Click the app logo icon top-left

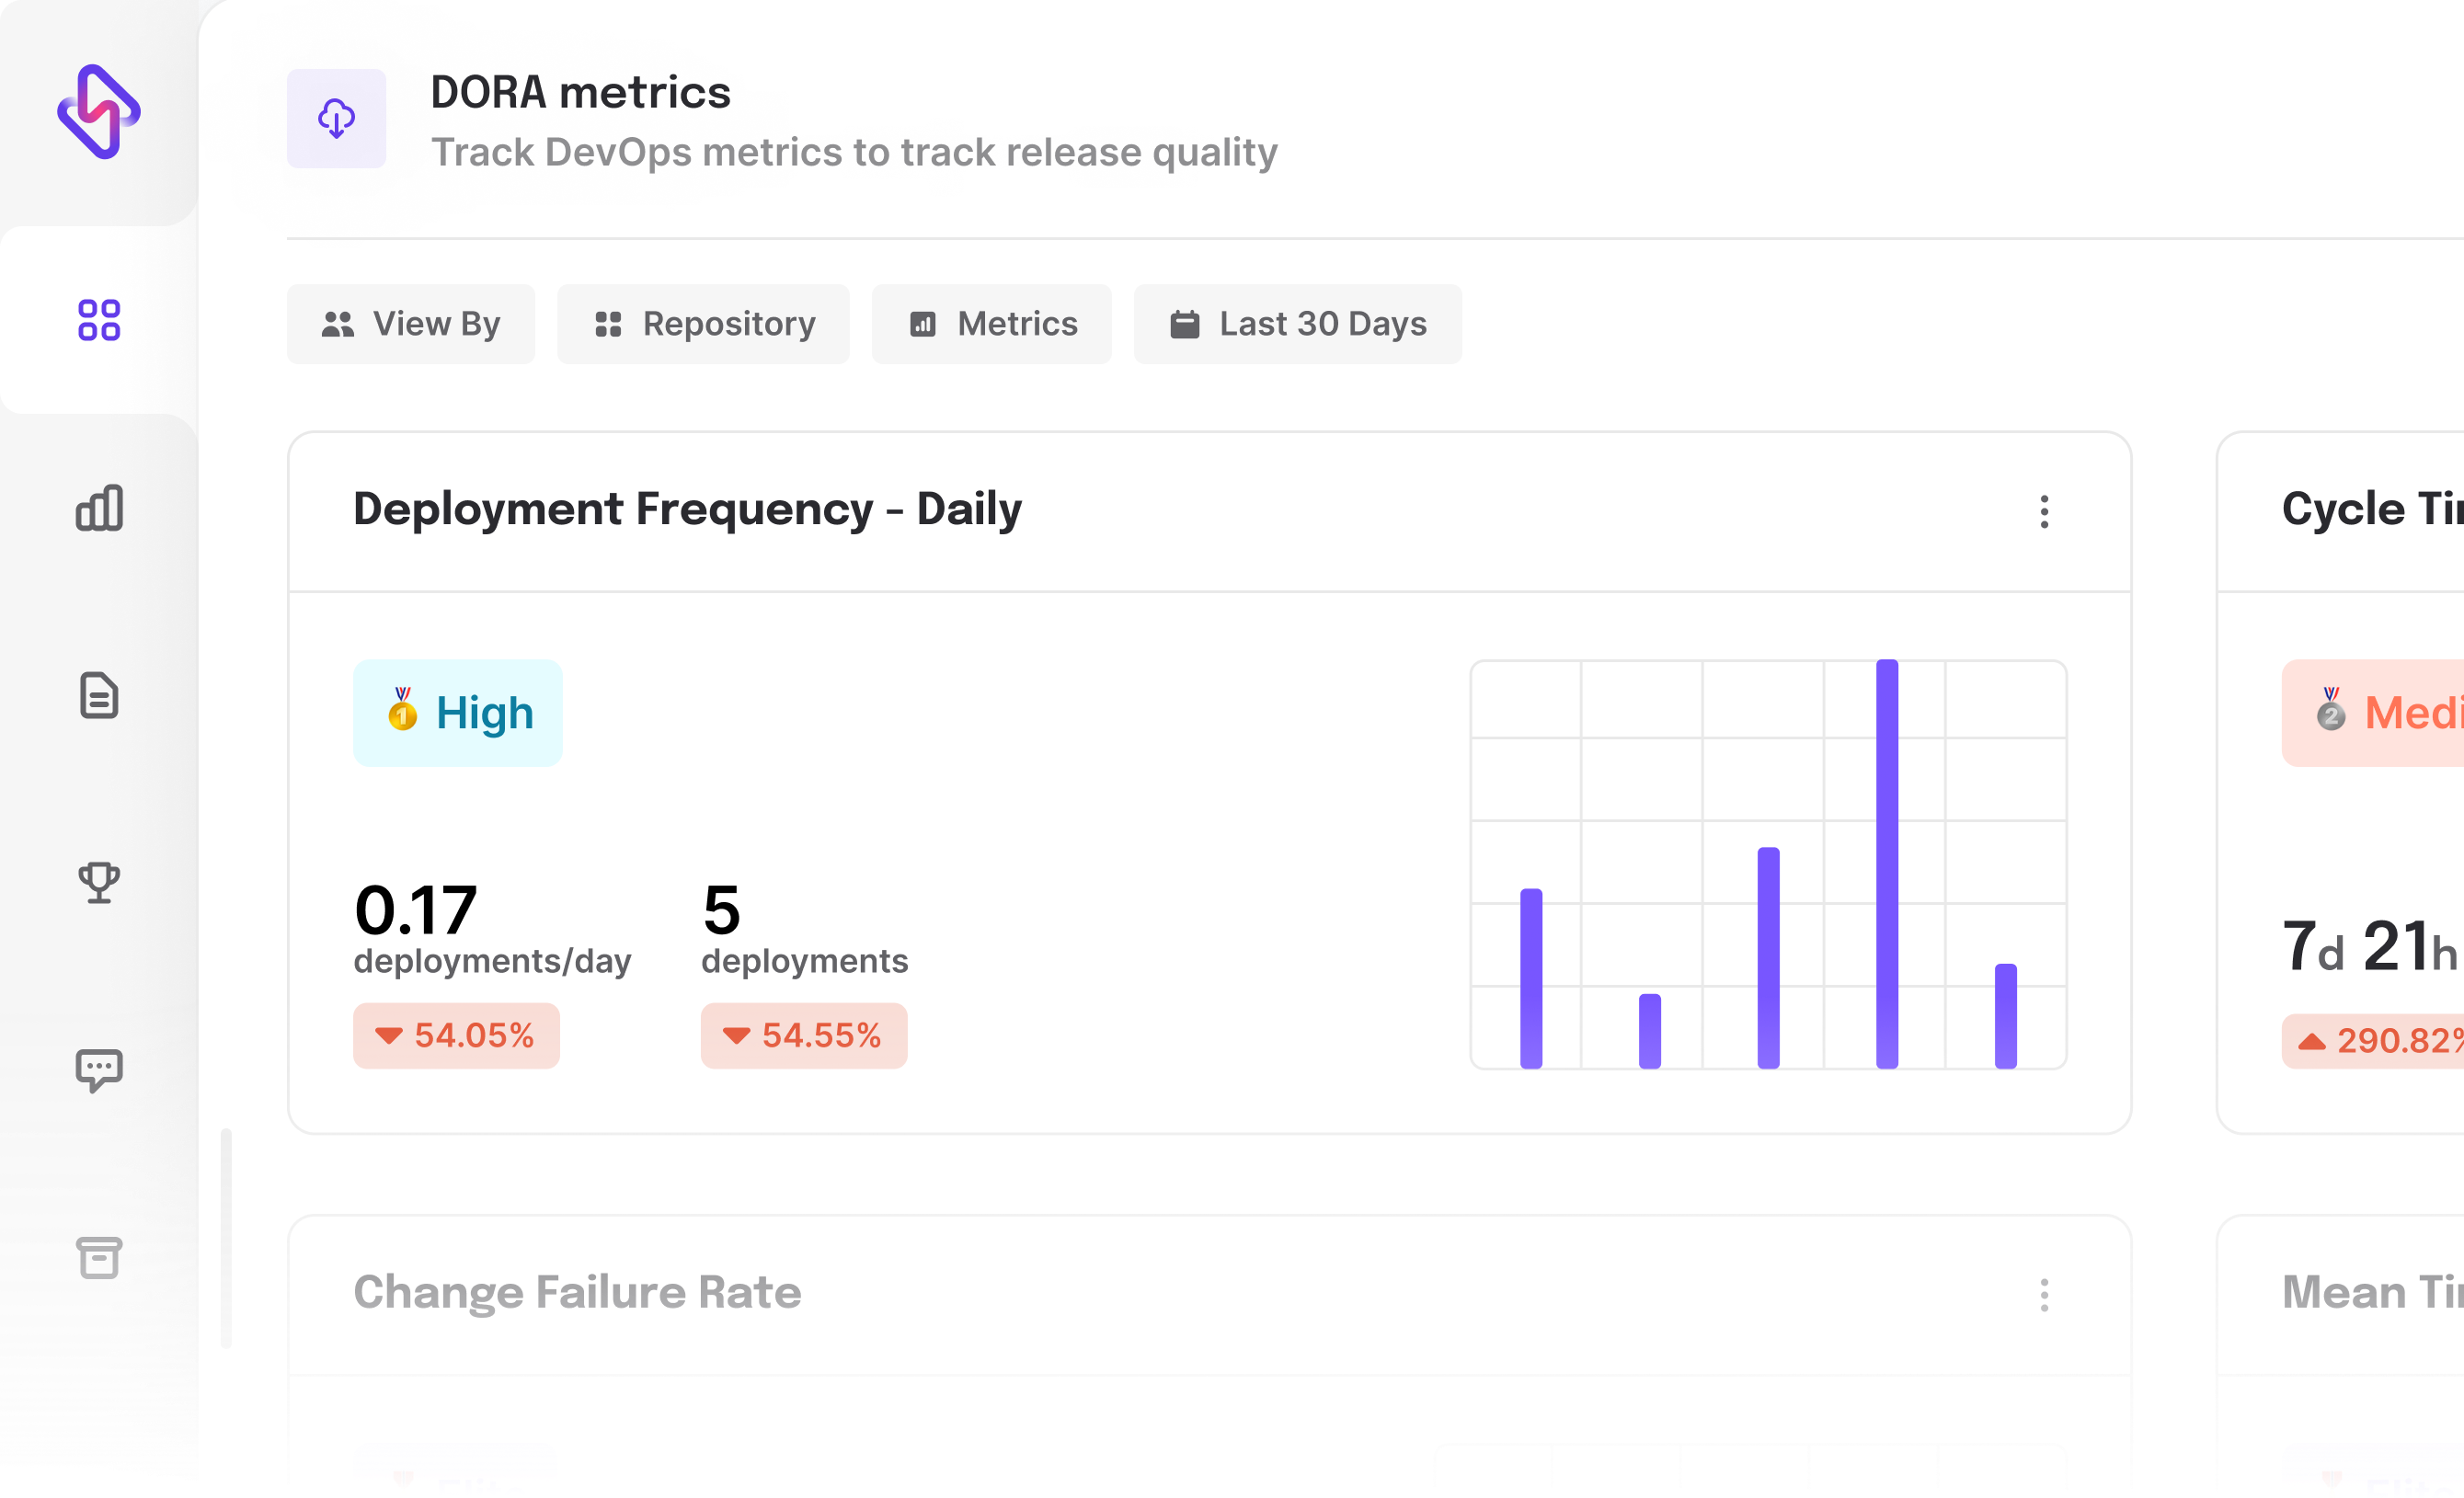[98, 114]
